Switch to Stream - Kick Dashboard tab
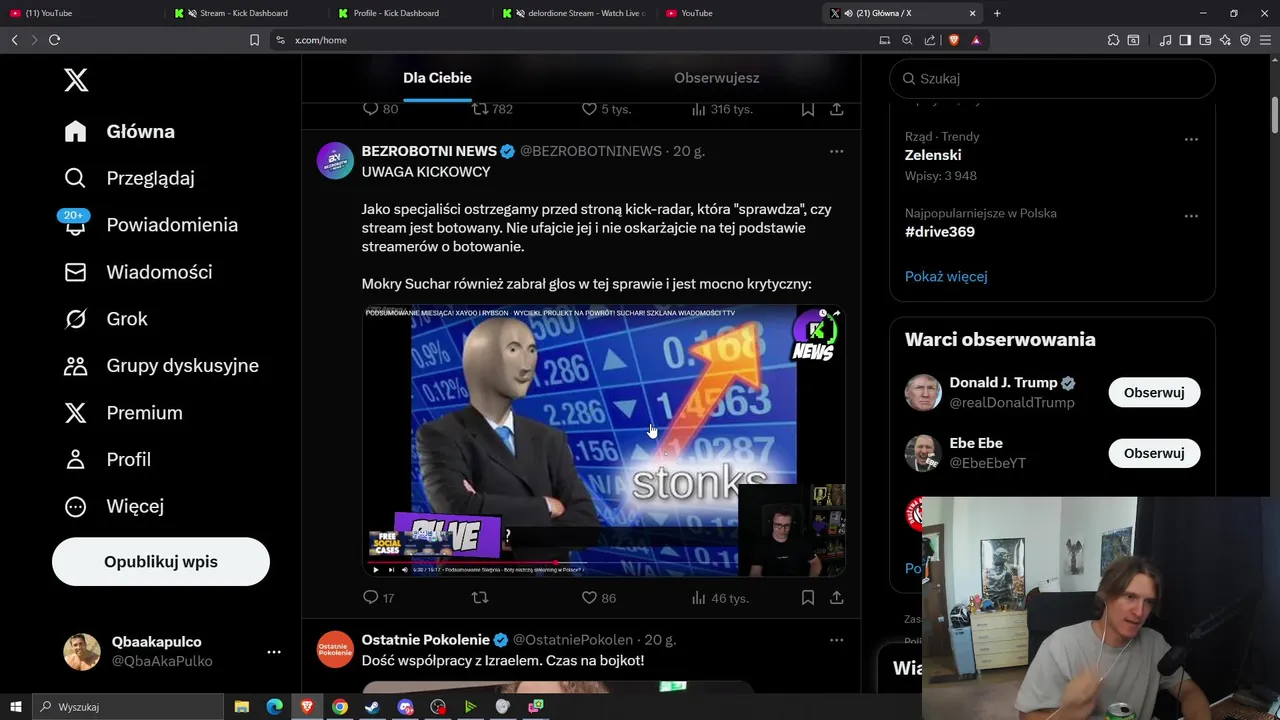Viewport: 1280px width, 720px height. pyautogui.click(x=243, y=13)
